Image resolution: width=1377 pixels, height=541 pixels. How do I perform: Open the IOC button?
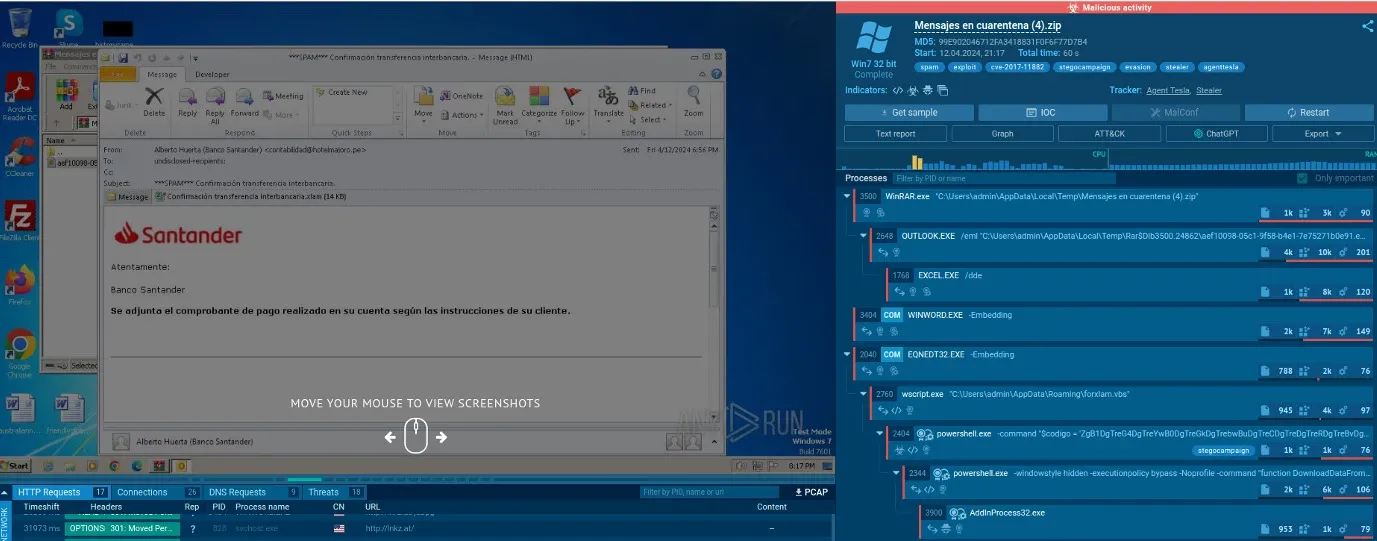[1042, 113]
